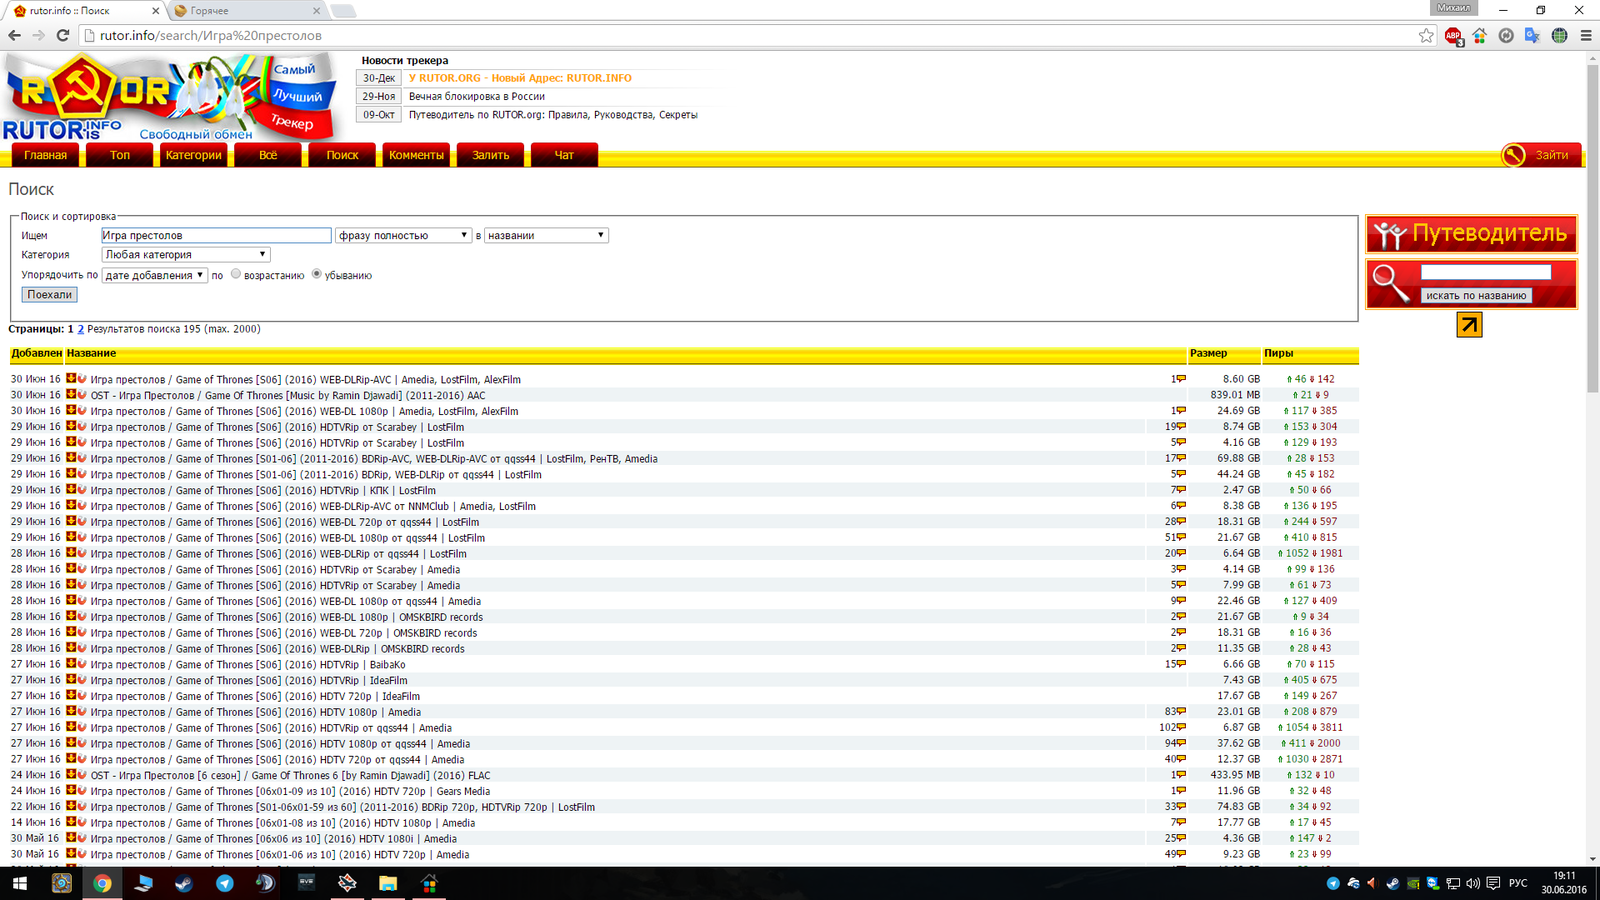Click the sidebar quick search input field

coord(1486,272)
